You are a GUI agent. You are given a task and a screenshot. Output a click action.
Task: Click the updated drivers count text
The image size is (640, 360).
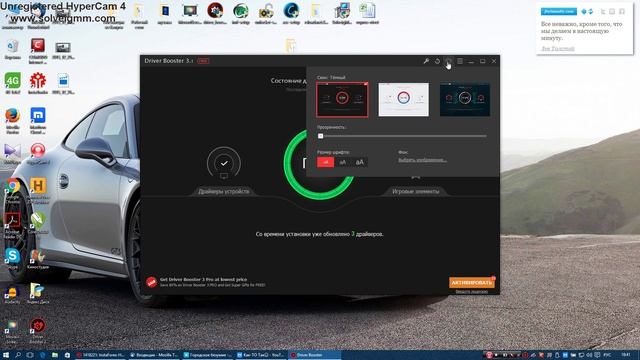coord(319,234)
